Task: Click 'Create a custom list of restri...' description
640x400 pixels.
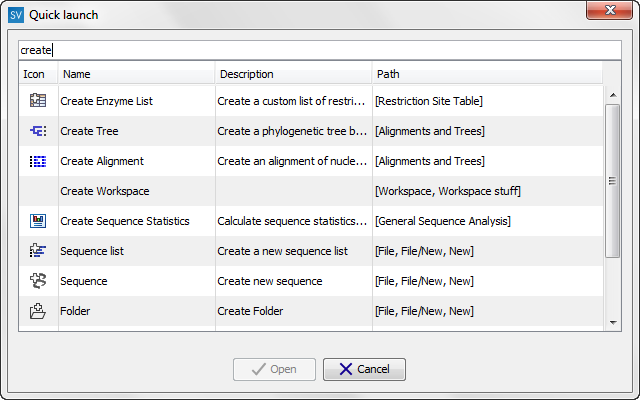Action: (291, 101)
